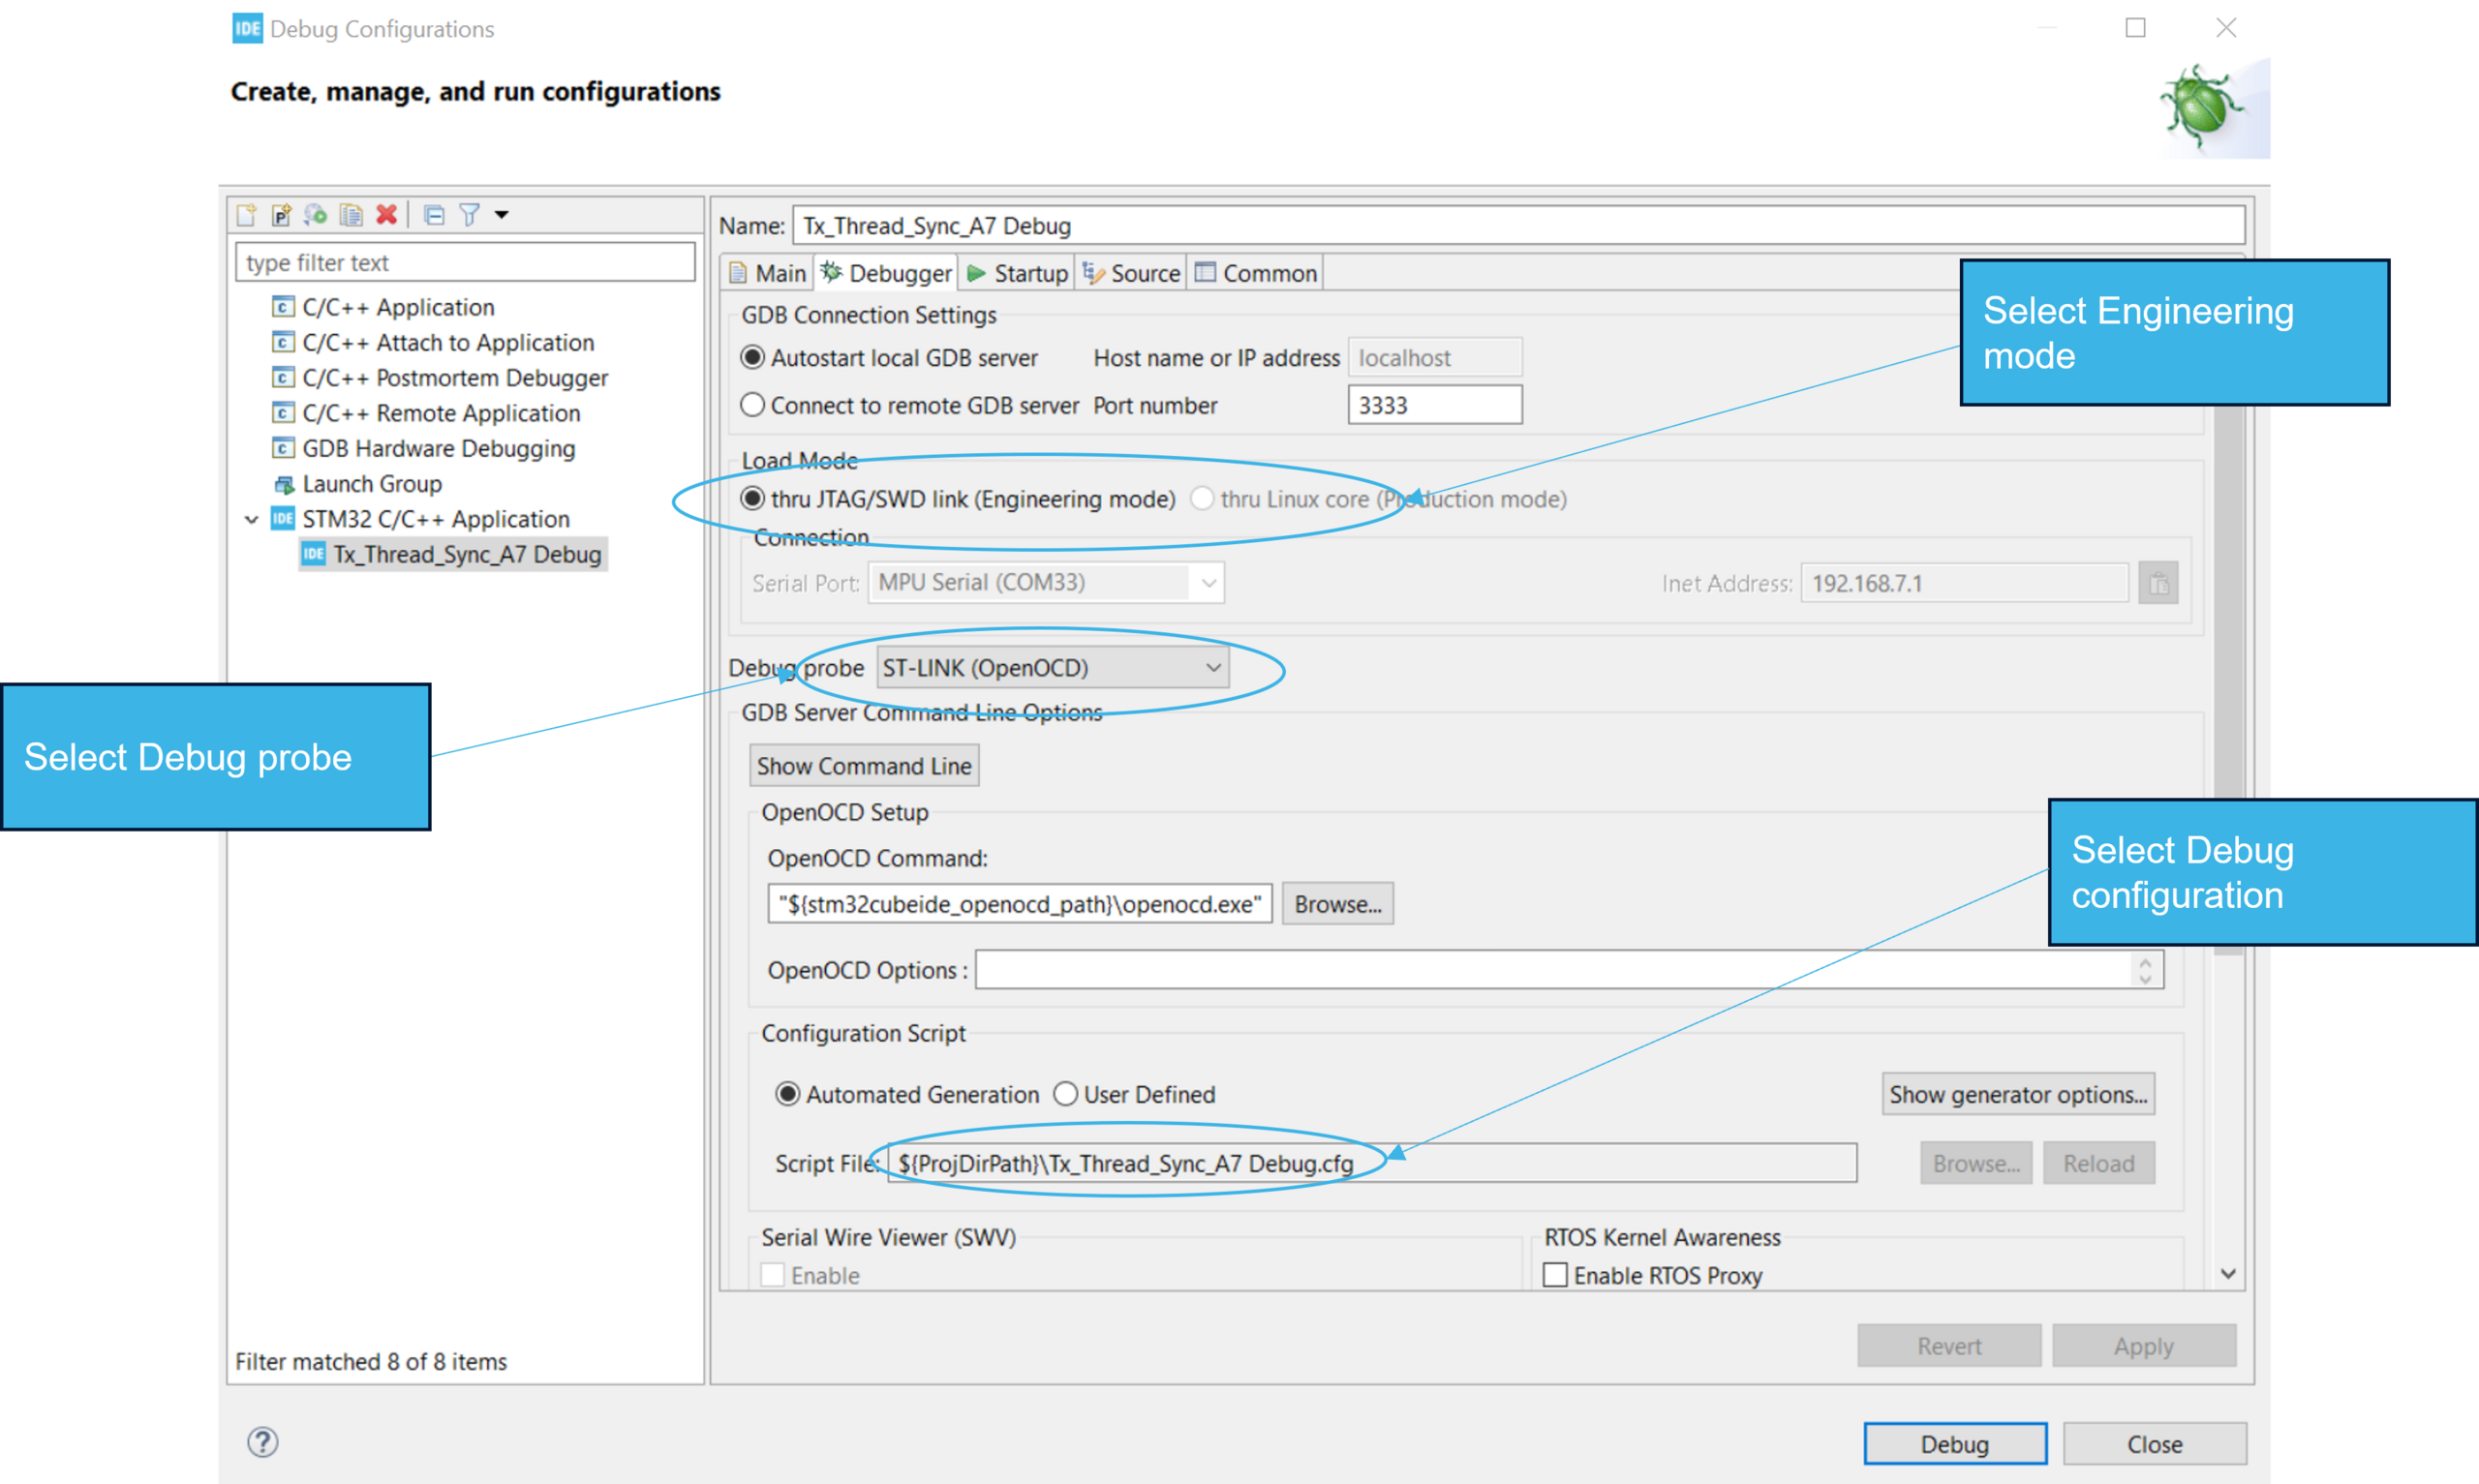Select Autostart local GDB server
This screenshot has width=2479, height=1484.
[889, 357]
